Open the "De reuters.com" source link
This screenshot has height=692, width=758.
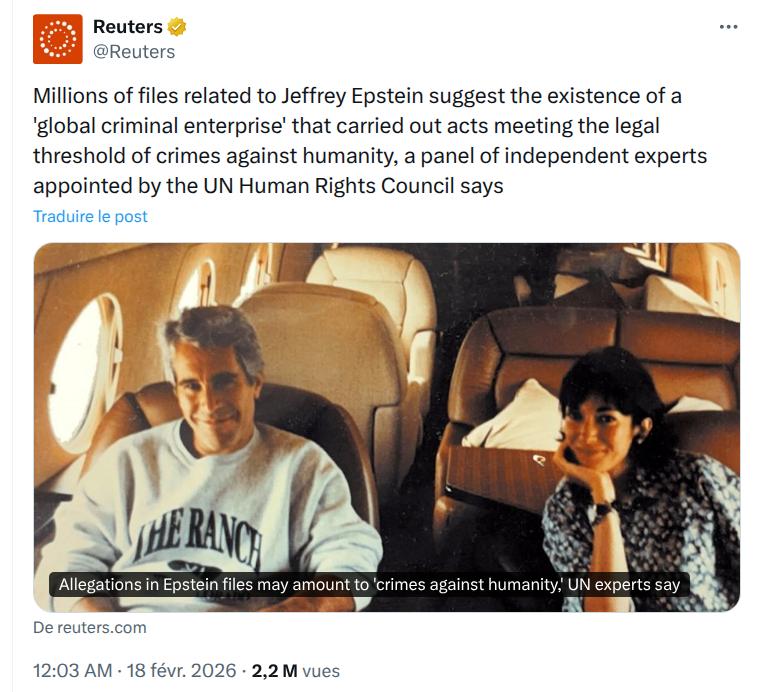point(90,627)
